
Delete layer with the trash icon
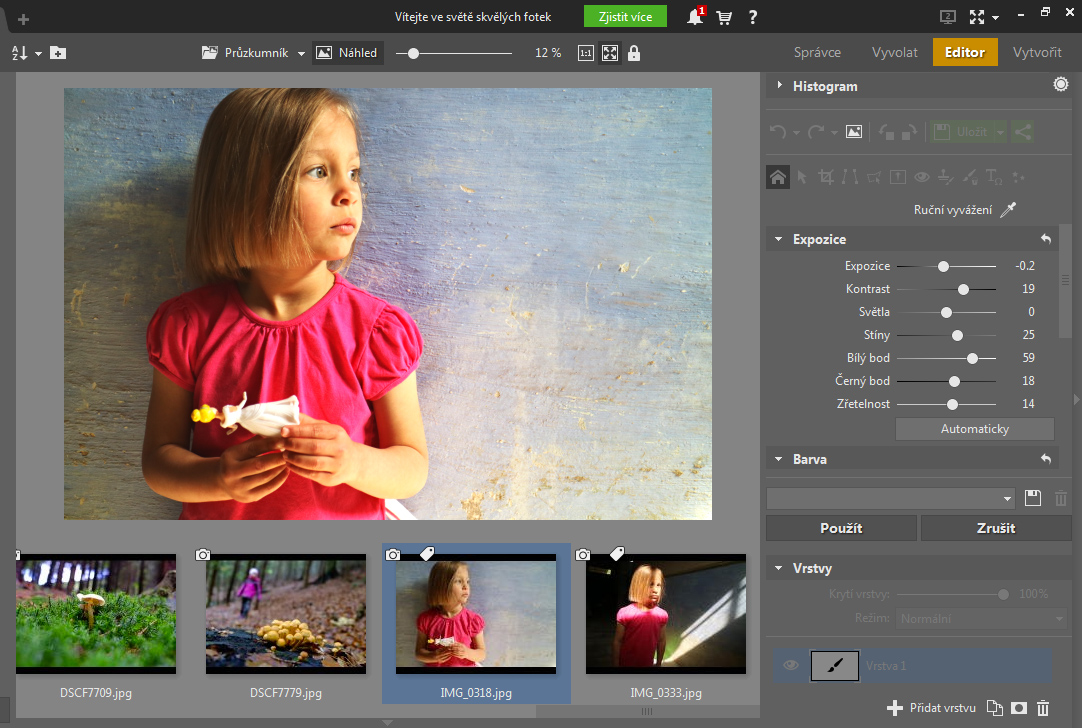coord(1043,708)
